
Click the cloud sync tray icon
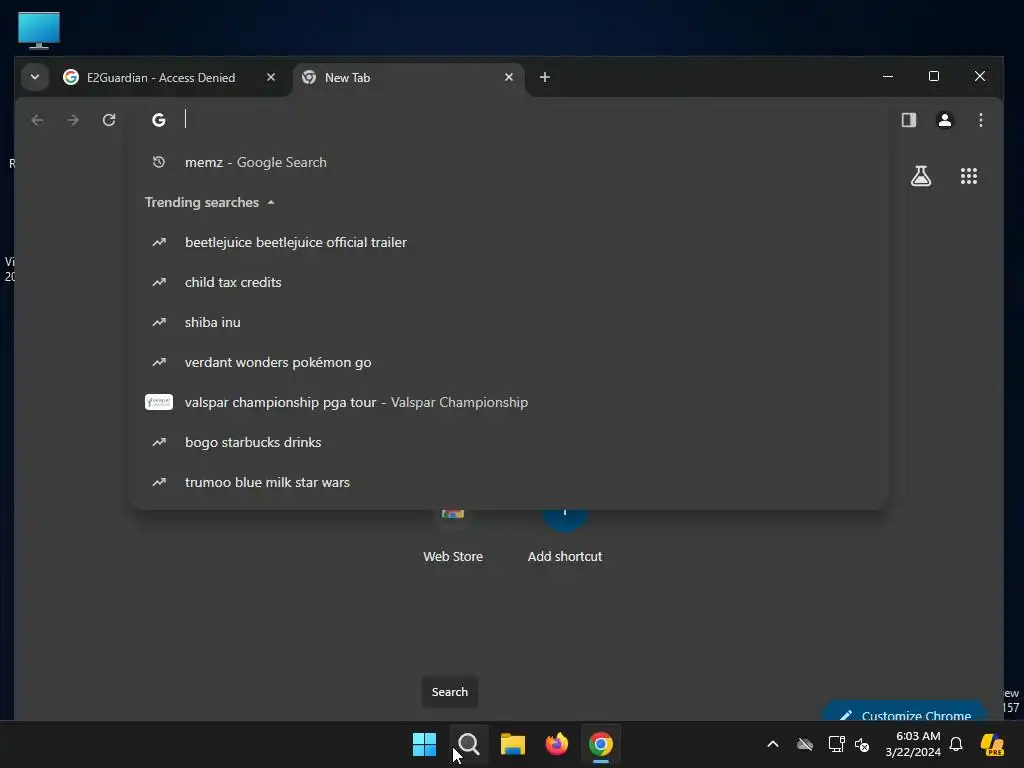[x=805, y=744]
